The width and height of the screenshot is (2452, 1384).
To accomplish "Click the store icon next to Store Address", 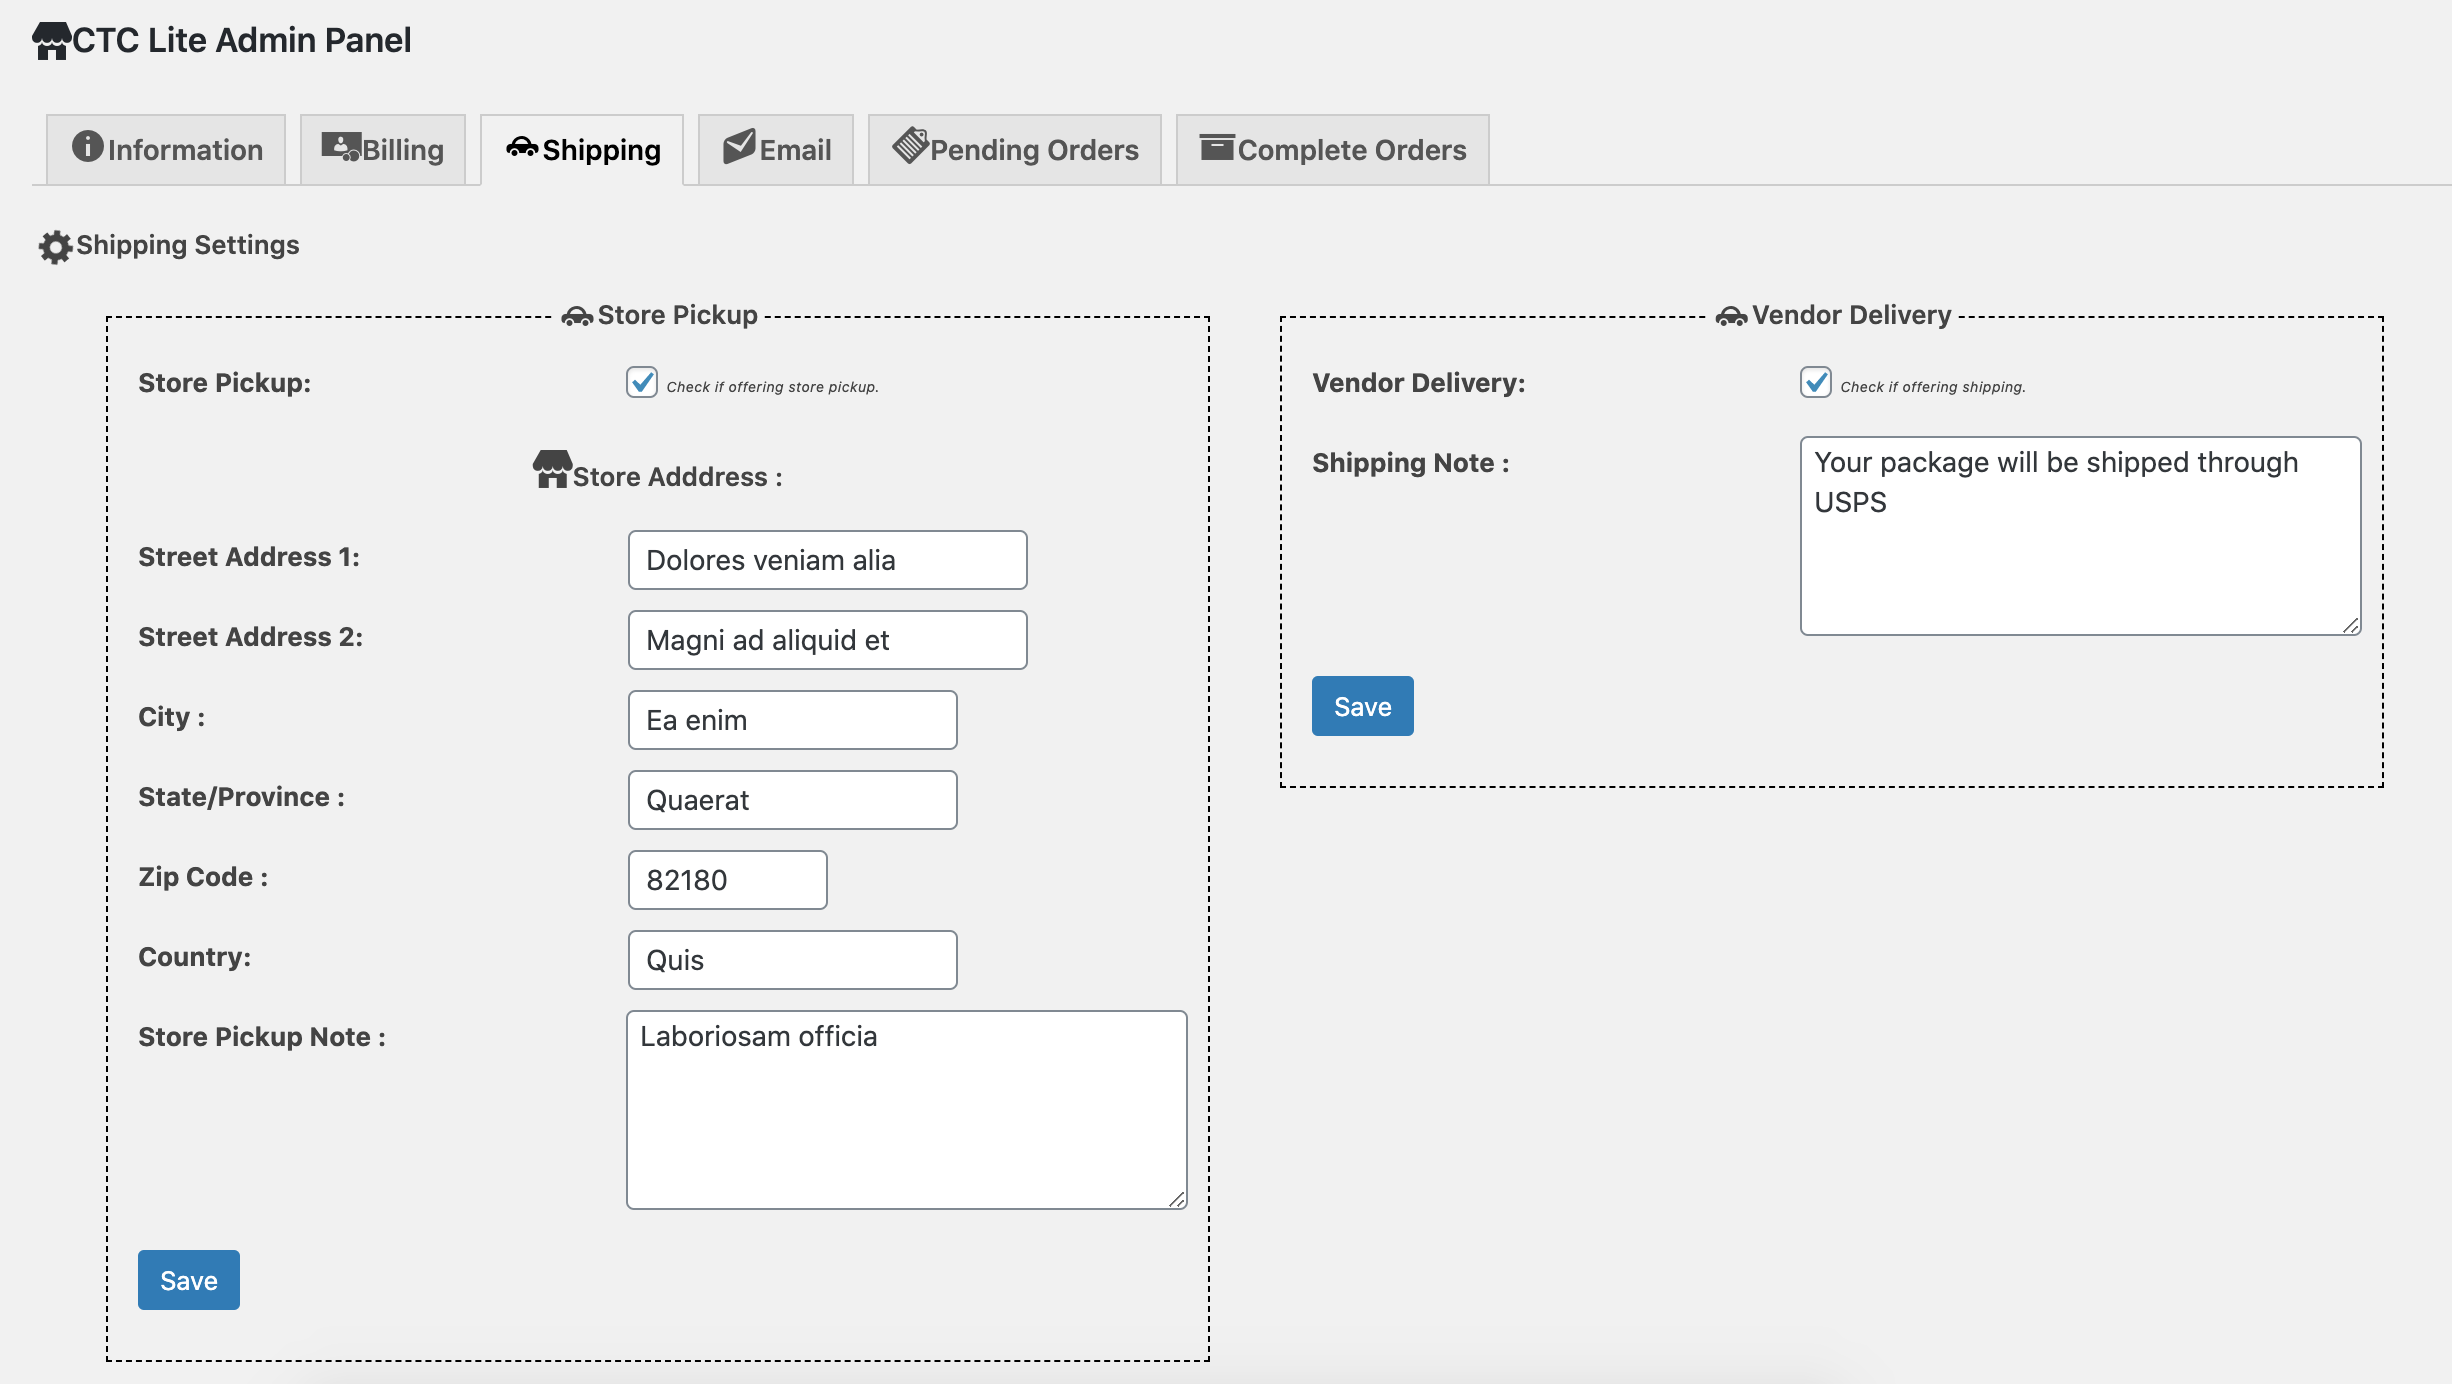I will (x=552, y=469).
